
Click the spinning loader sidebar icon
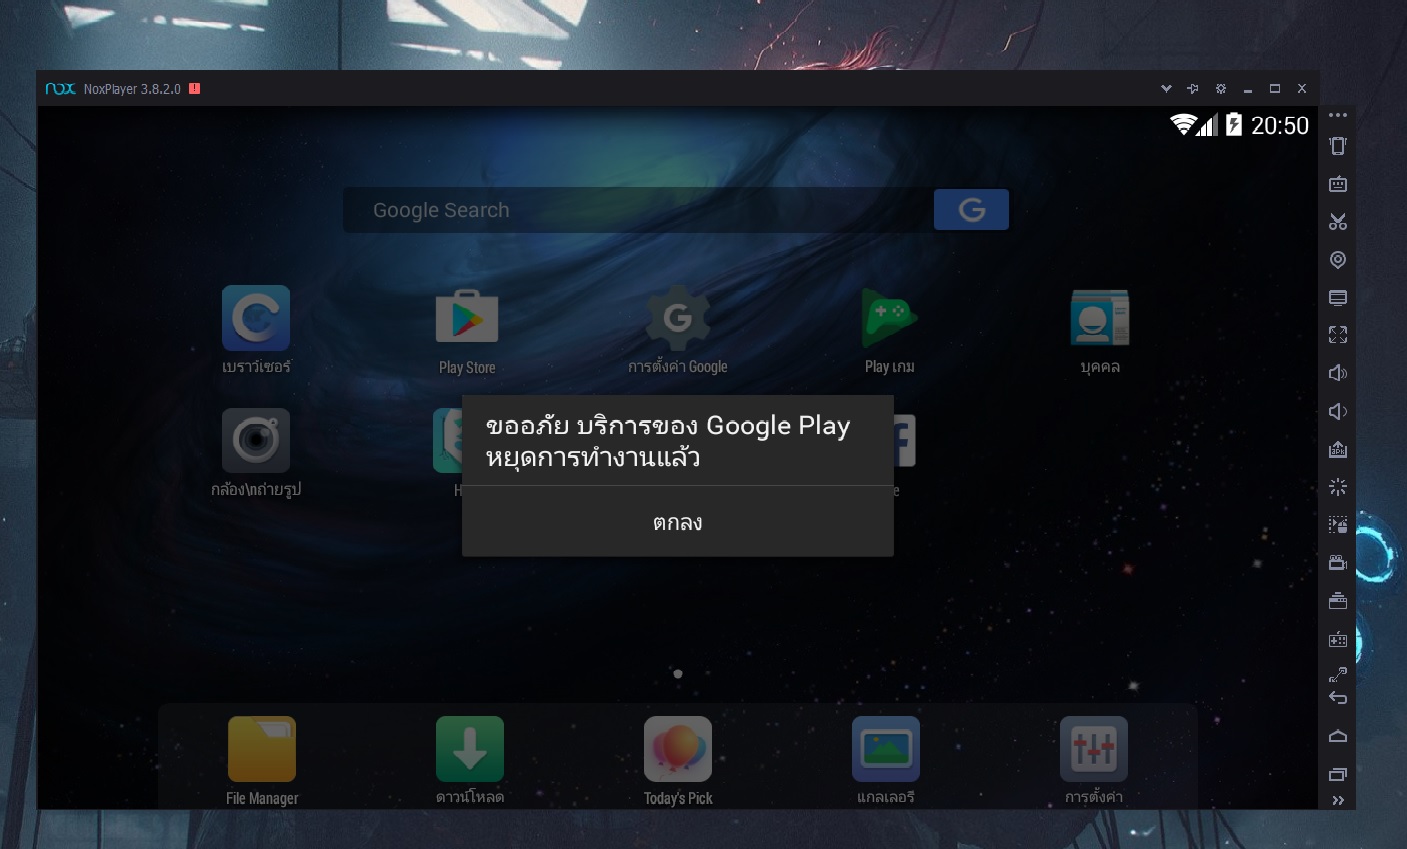pyautogui.click(x=1338, y=487)
